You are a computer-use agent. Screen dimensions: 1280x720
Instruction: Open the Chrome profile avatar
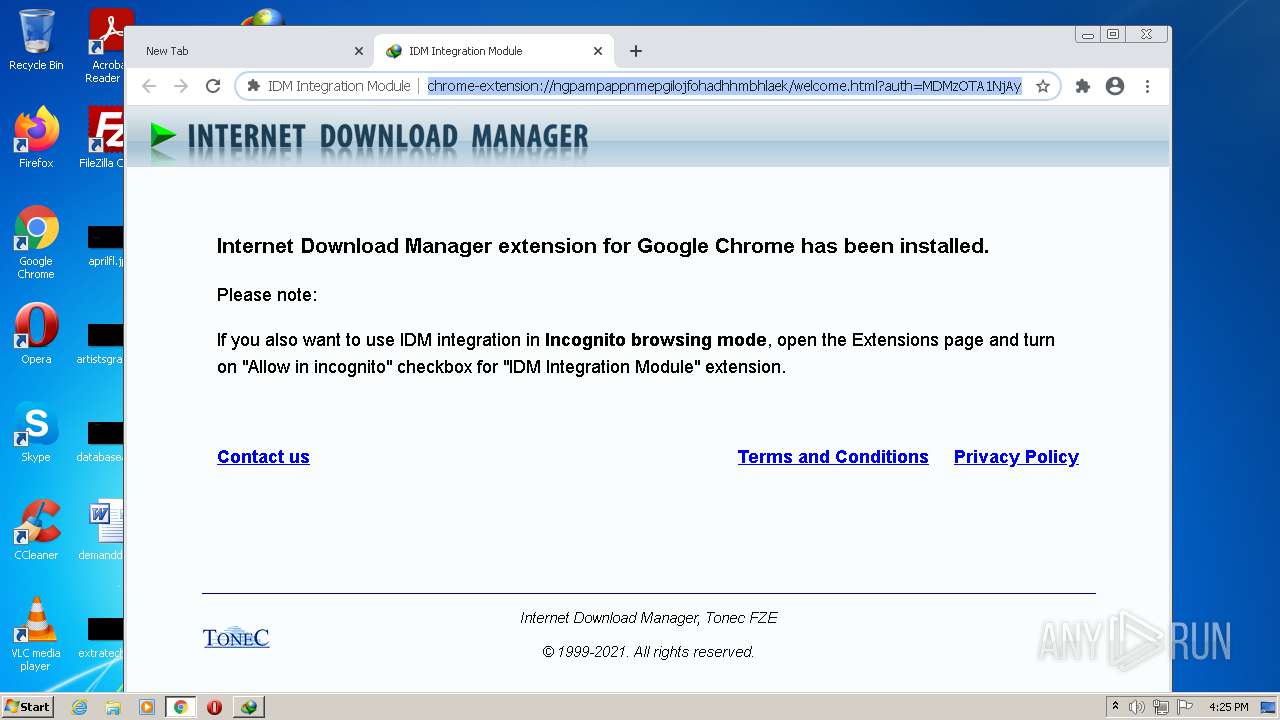(1115, 86)
